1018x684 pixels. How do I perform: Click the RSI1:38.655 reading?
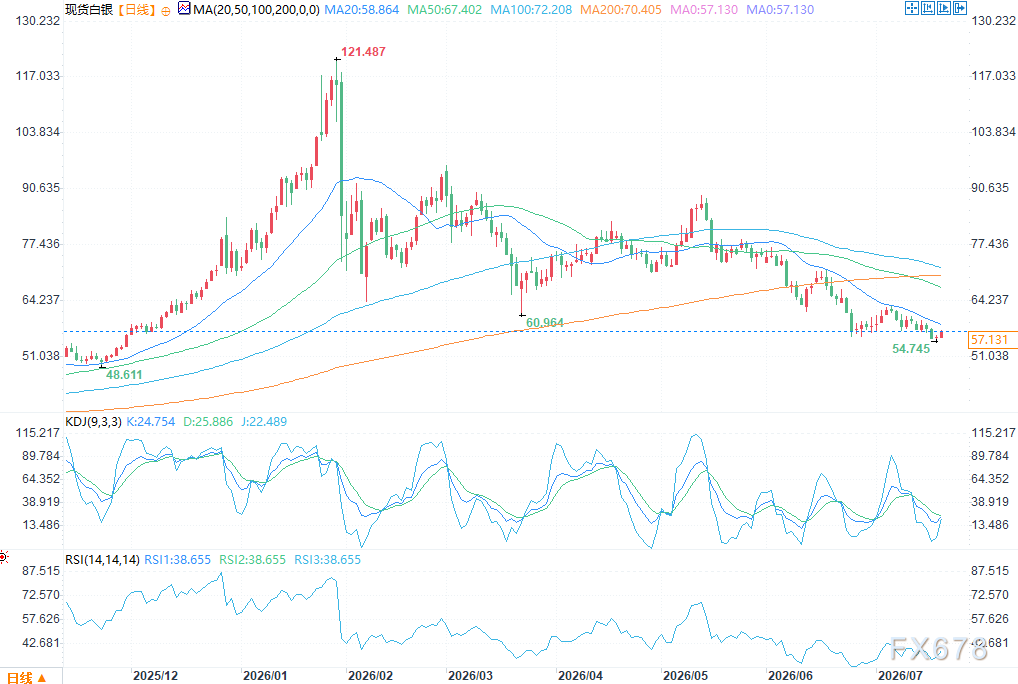point(177,559)
